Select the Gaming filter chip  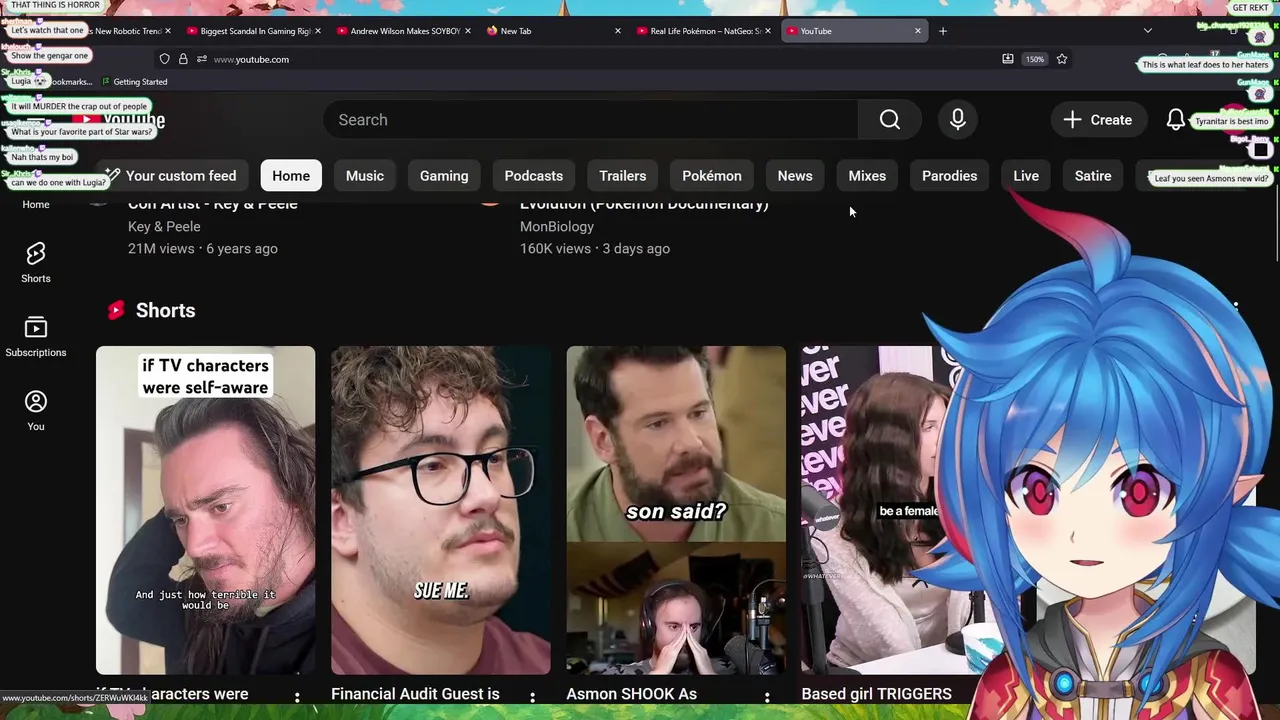[x=444, y=176]
